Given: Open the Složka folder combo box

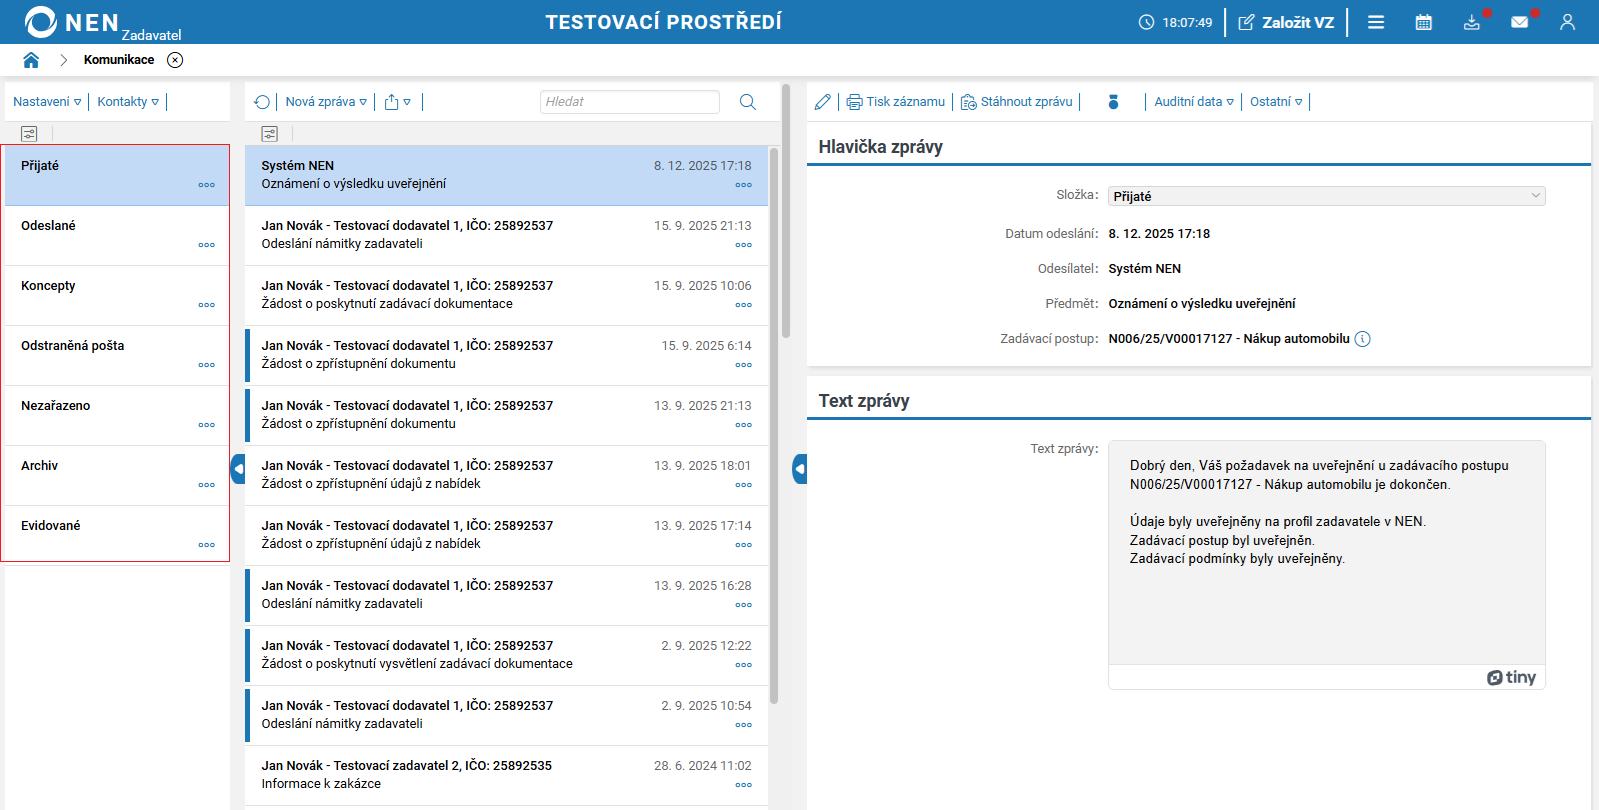Looking at the screenshot, I should click(1326, 196).
